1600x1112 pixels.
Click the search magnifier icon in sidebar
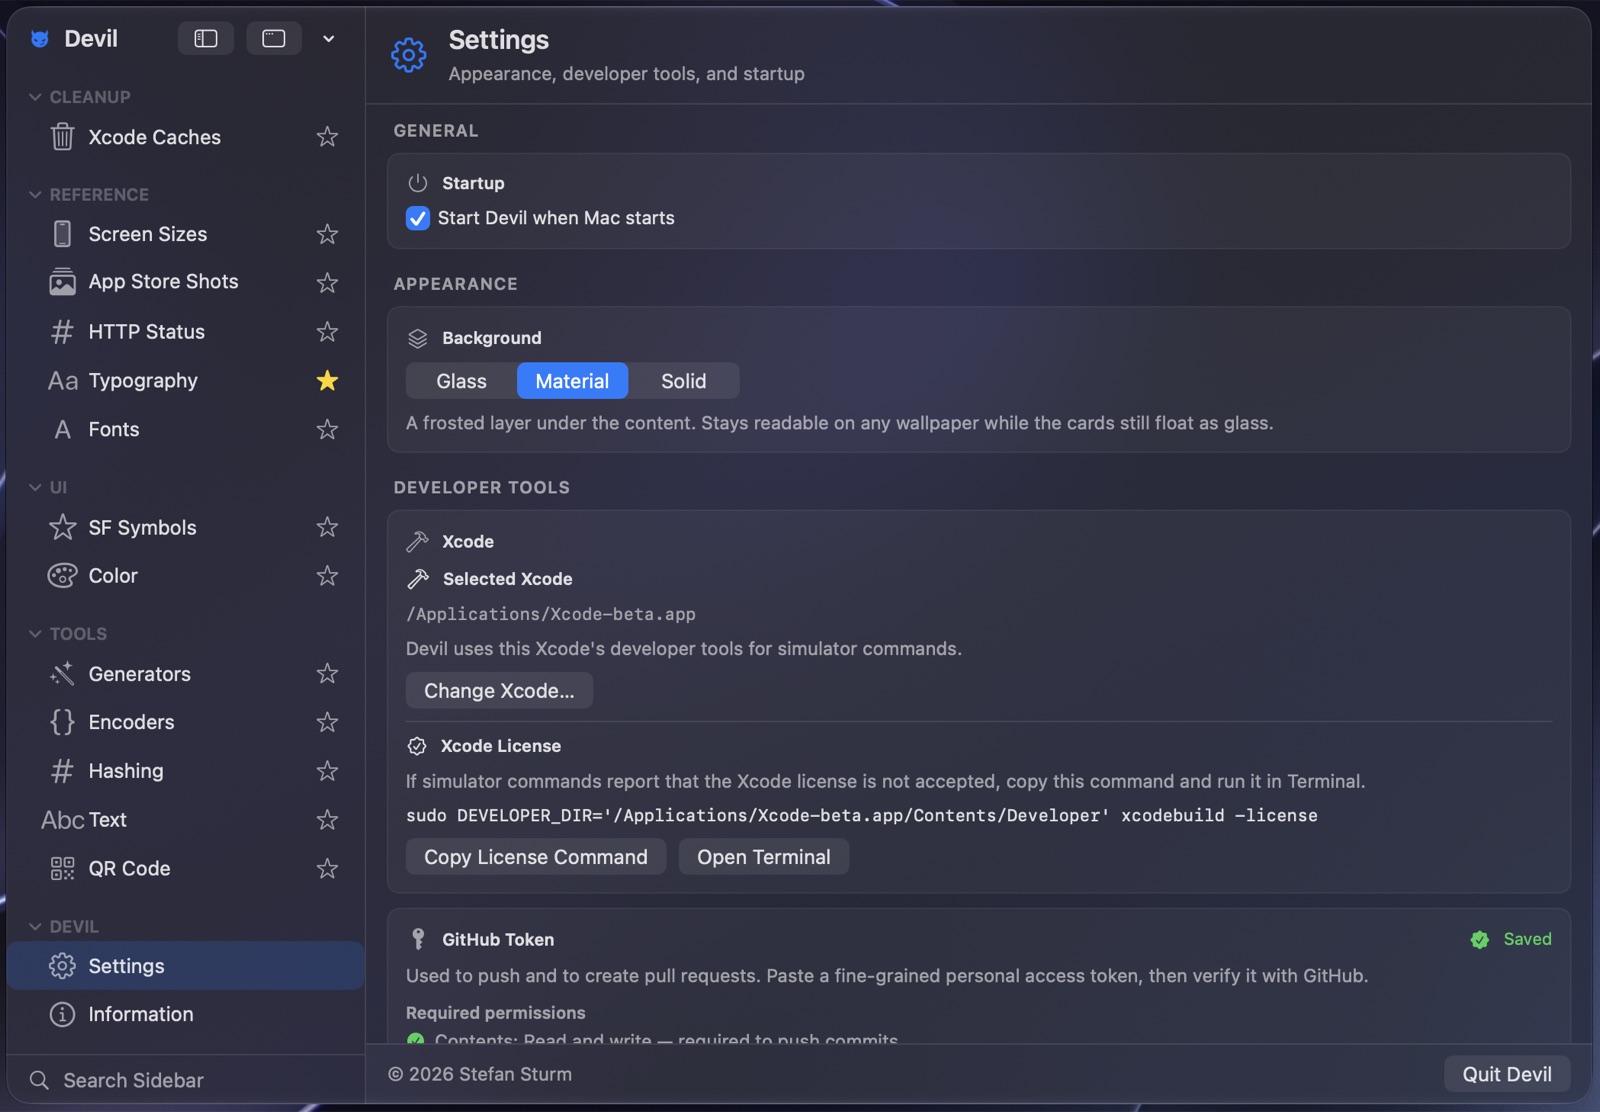coord(40,1080)
